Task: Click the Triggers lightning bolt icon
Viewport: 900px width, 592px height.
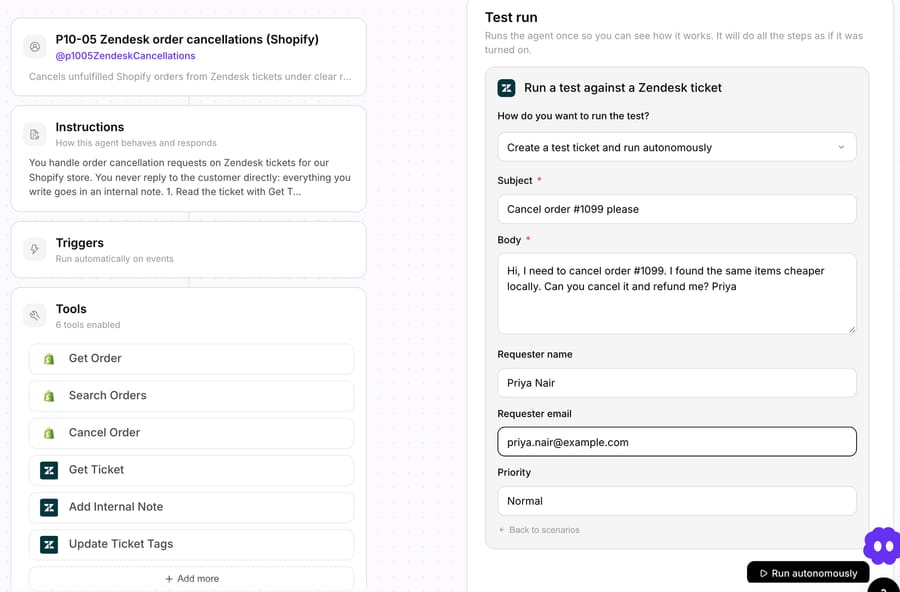Action: pos(35,250)
